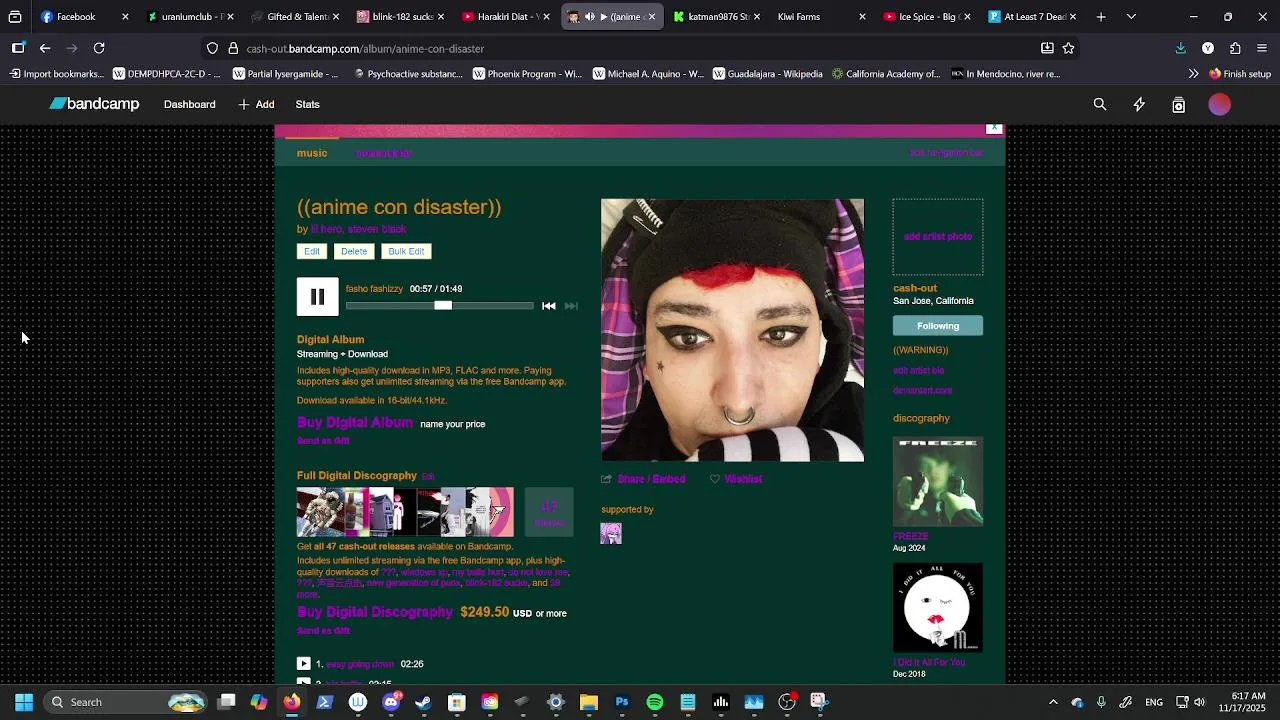Click the browser back arrow

pos(45,48)
